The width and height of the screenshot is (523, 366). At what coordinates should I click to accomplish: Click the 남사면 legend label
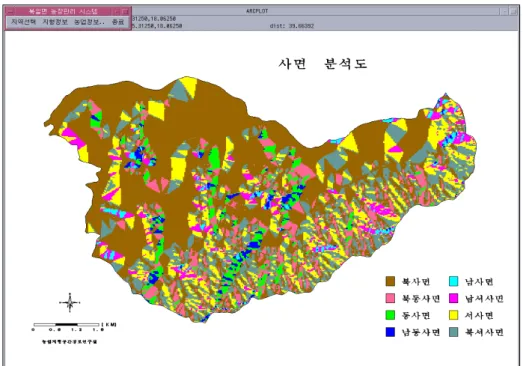pos(479,282)
